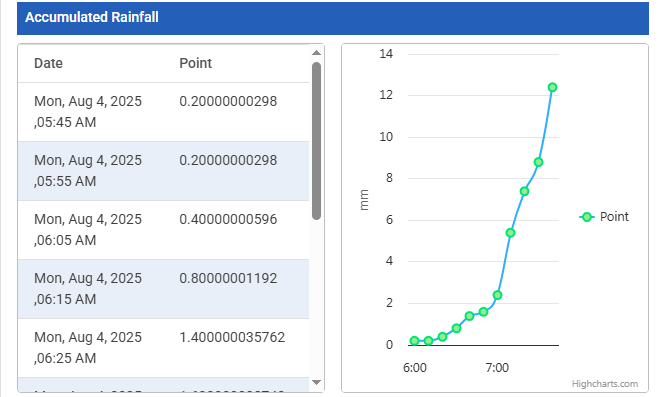This screenshot has height=397, width=663.
Task: Open the Highcharts.com credit link
Action: (605, 383)
